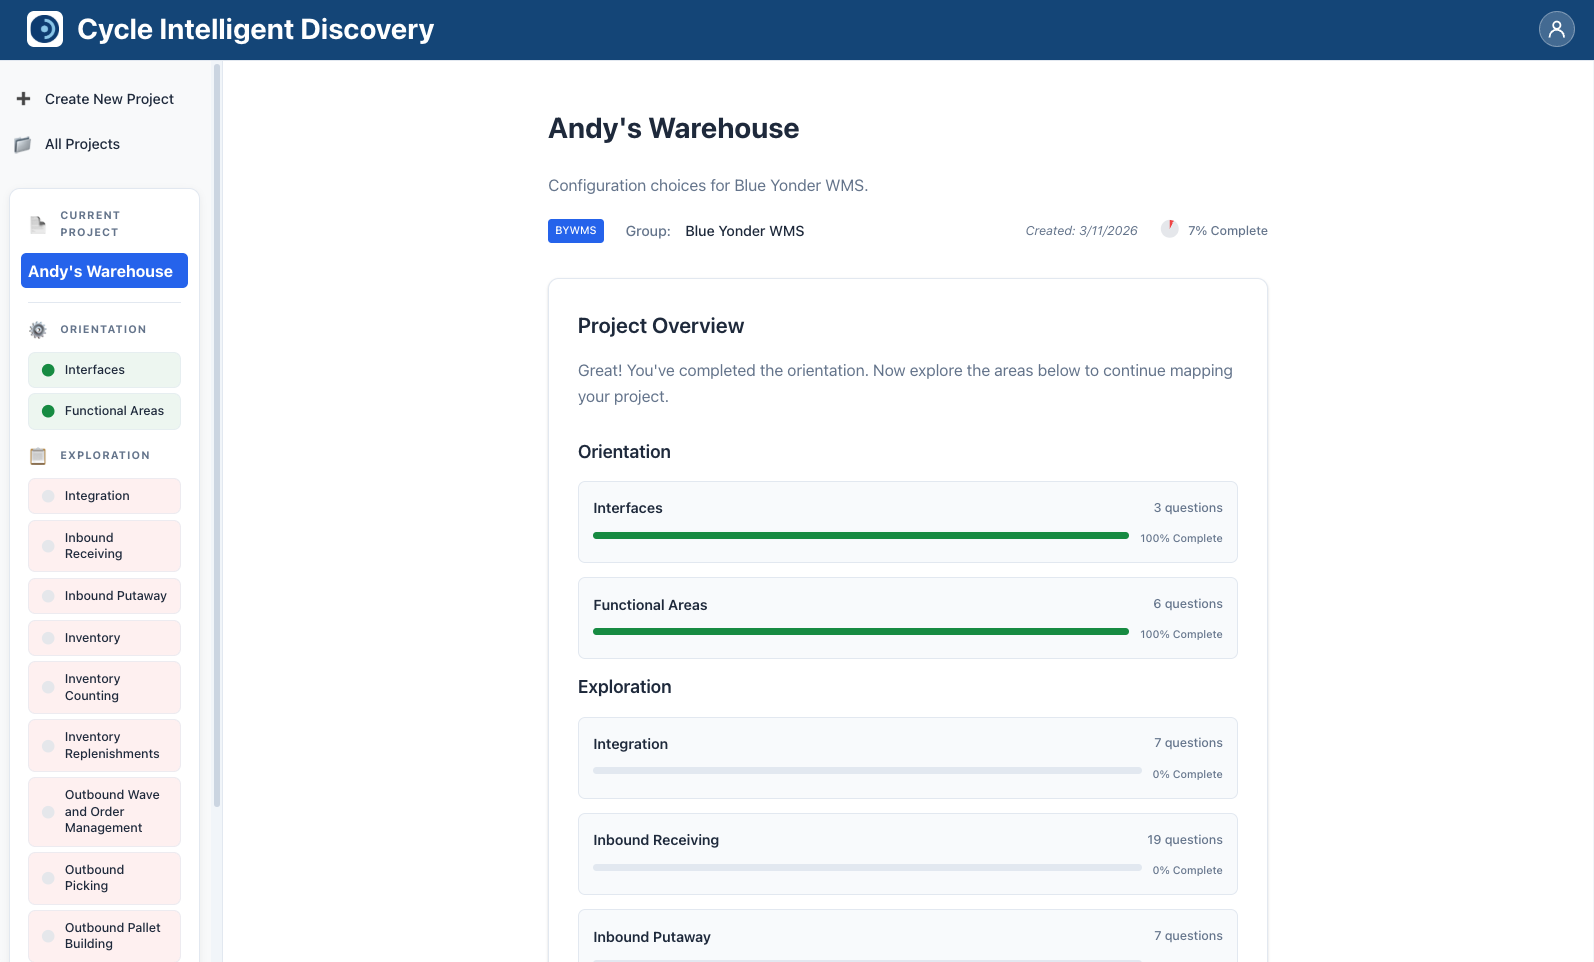Open the user profile avatar icon
The image size is (1594, 962).
[1556, 29]
